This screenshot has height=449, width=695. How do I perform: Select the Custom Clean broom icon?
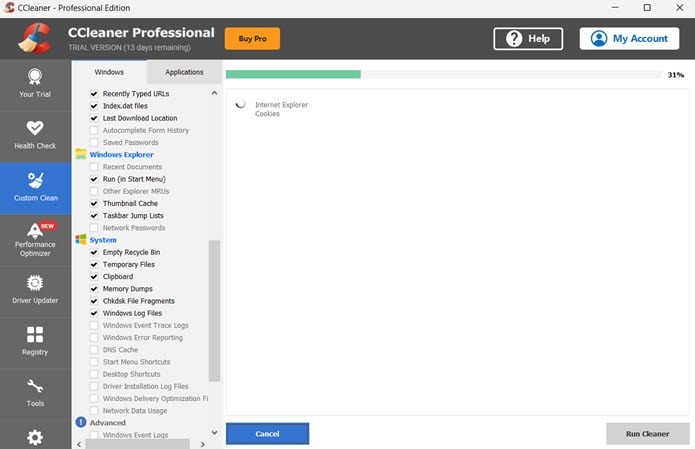point(35,180)
